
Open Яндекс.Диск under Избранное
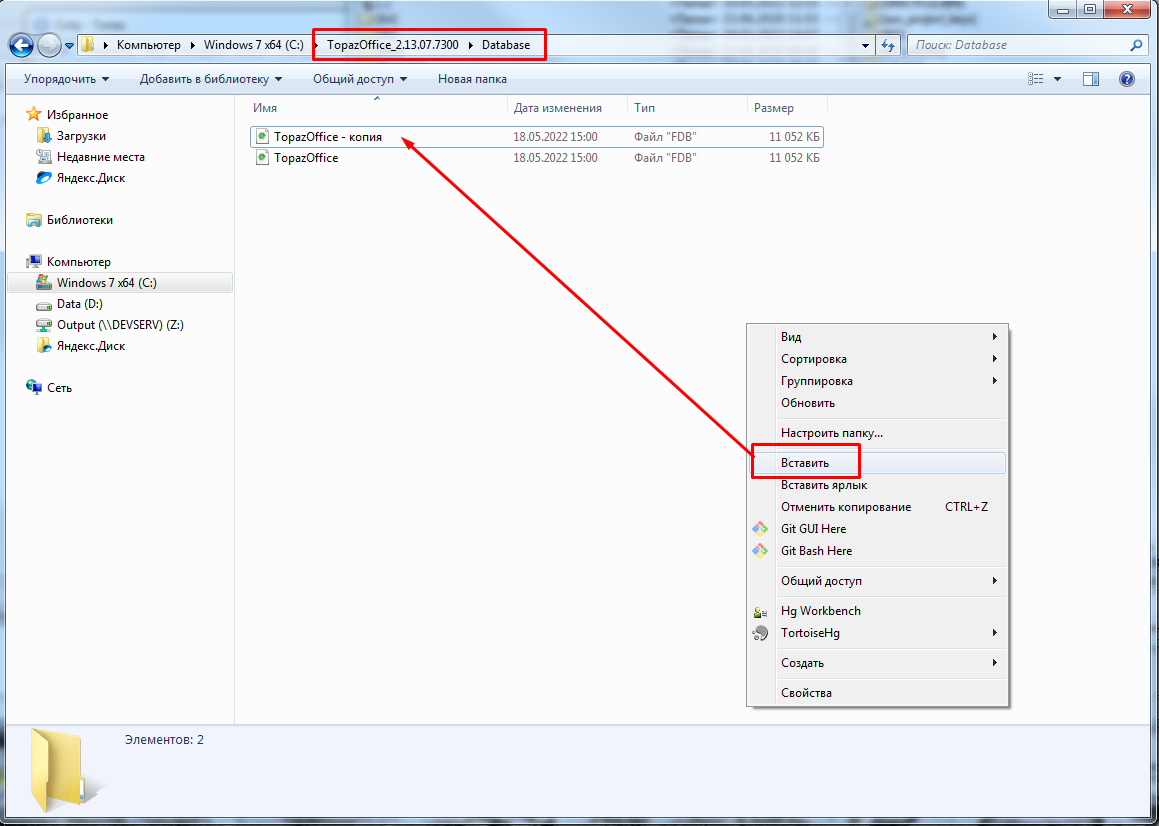(91, 178)
